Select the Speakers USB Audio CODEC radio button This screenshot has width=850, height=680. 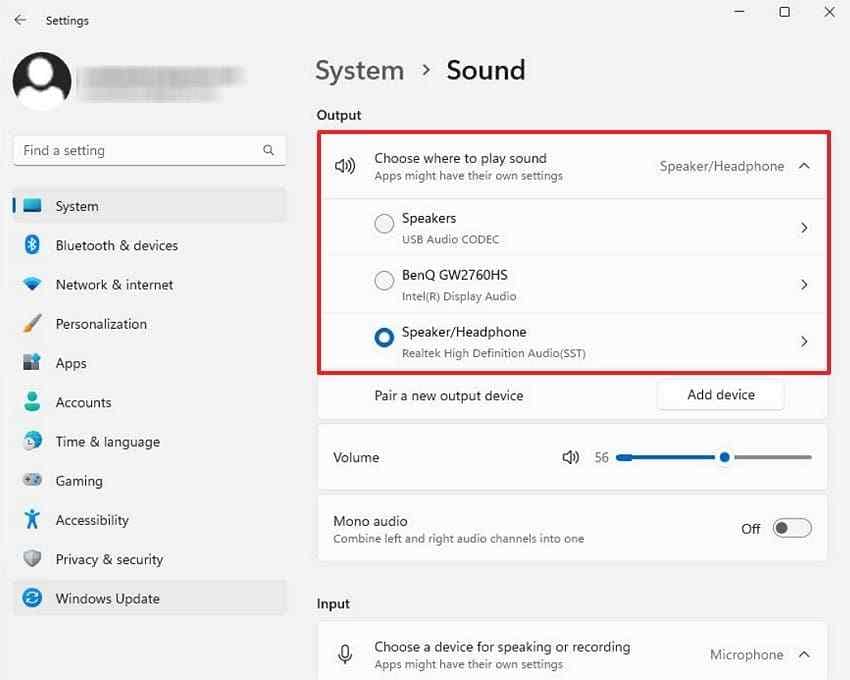coord(384,223)
